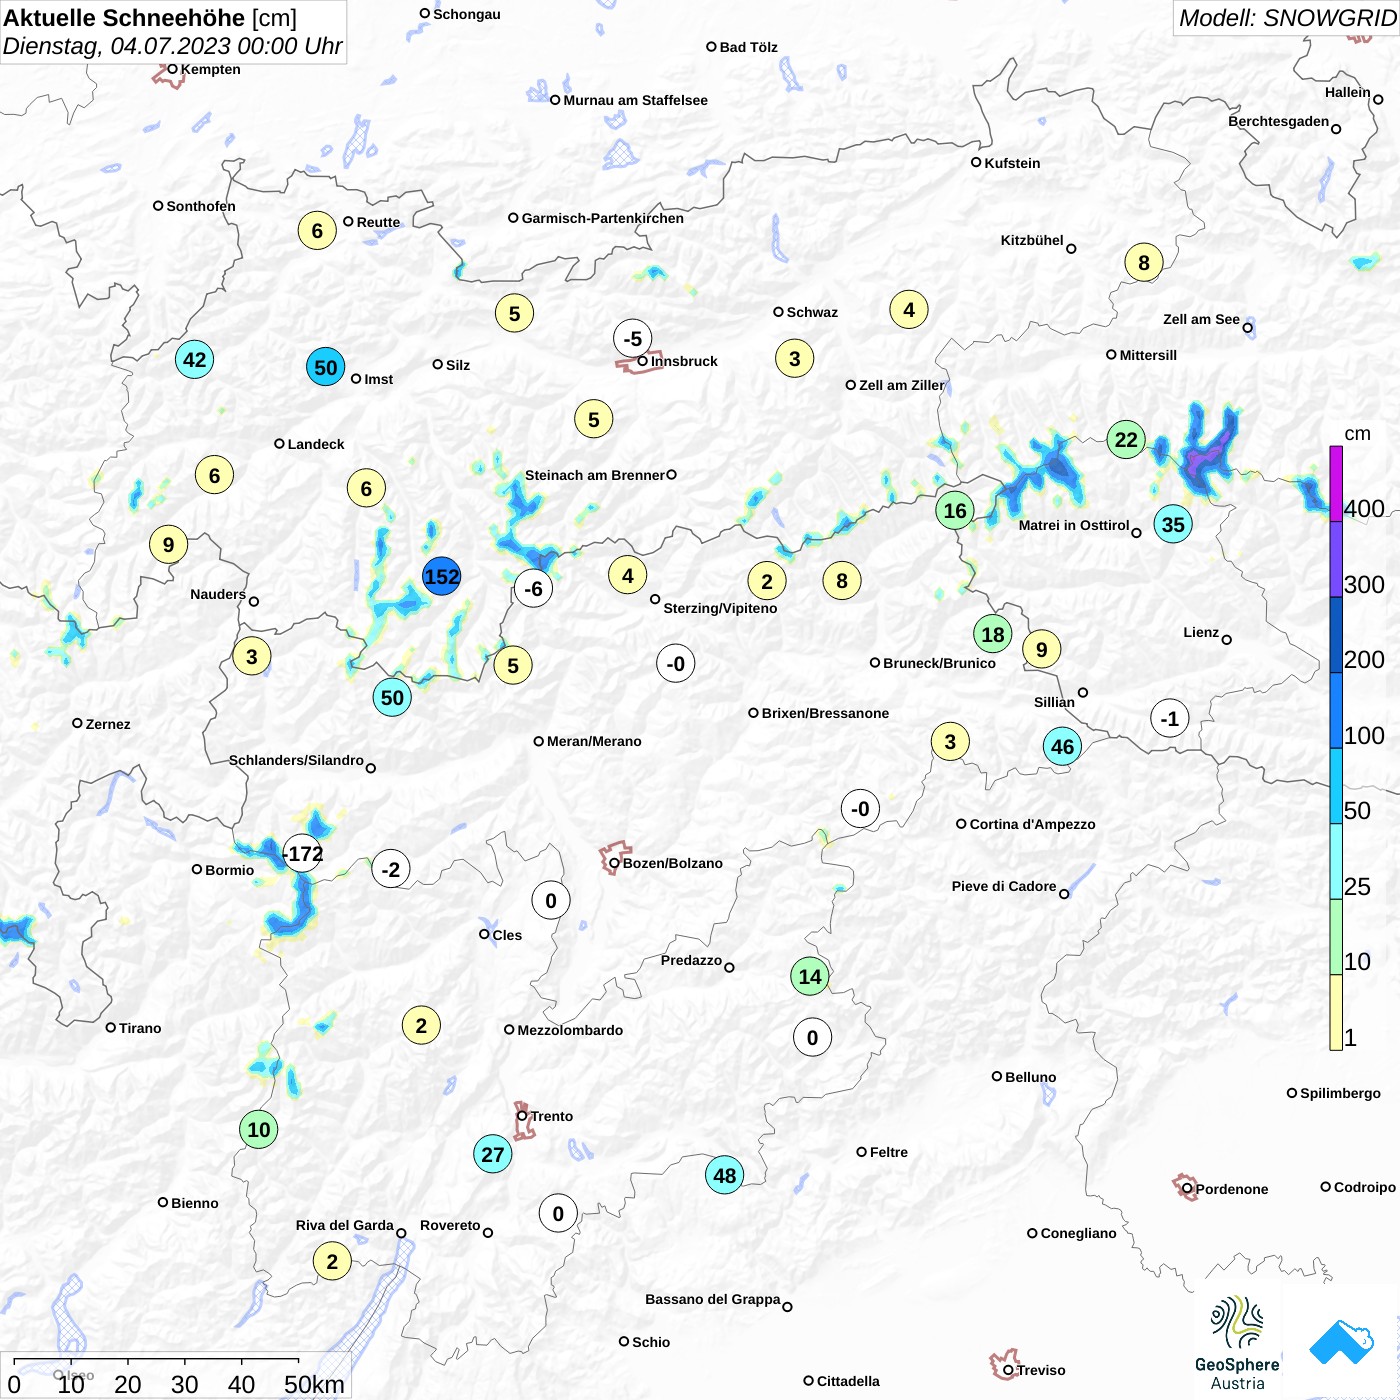Select the green 22 cm station marker
This screenshot has height=1400, width=1400.
(x=1126, y=440)
